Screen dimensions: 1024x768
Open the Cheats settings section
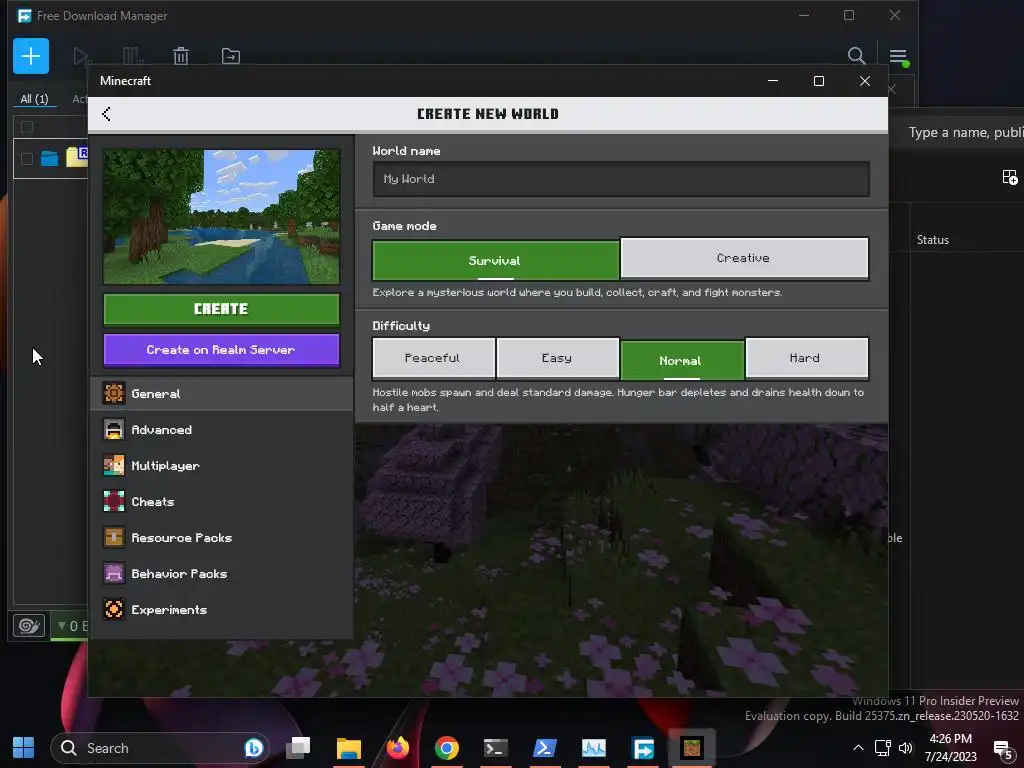(221, 502)
